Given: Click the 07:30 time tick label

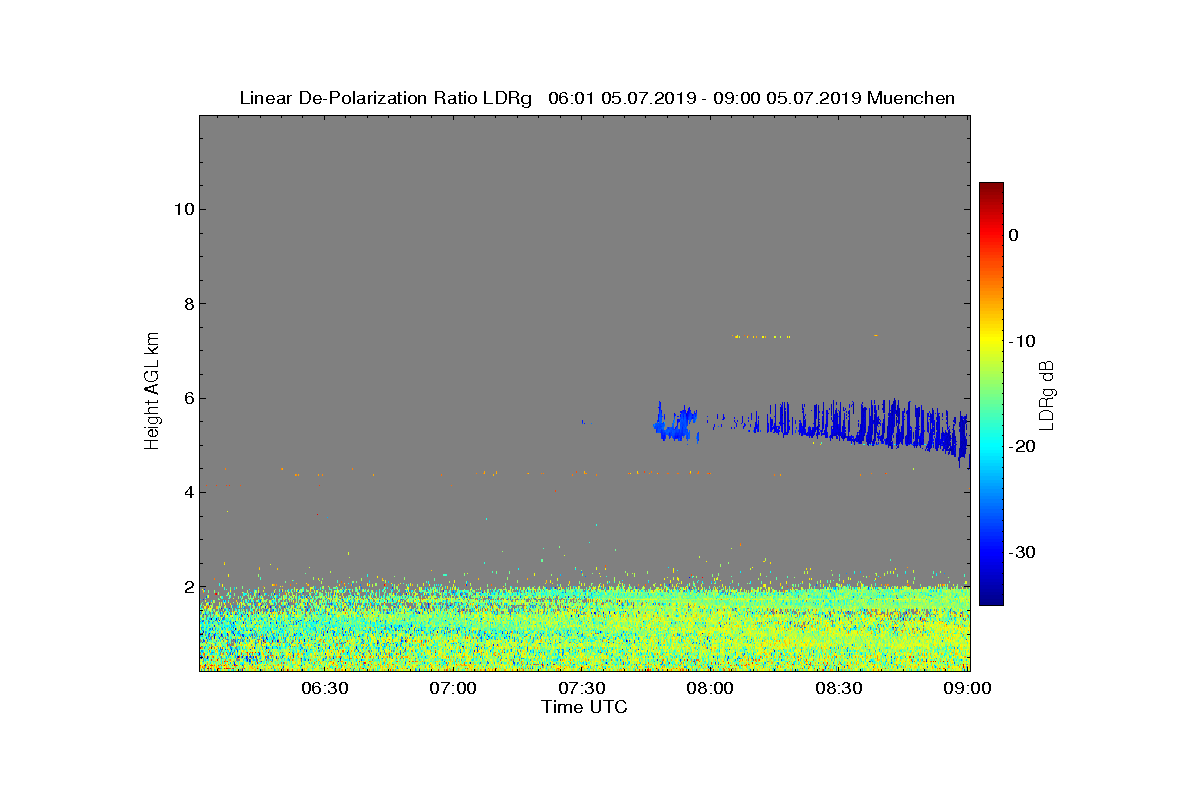Looking at the screenshot, I should click(x=582, y=688).
